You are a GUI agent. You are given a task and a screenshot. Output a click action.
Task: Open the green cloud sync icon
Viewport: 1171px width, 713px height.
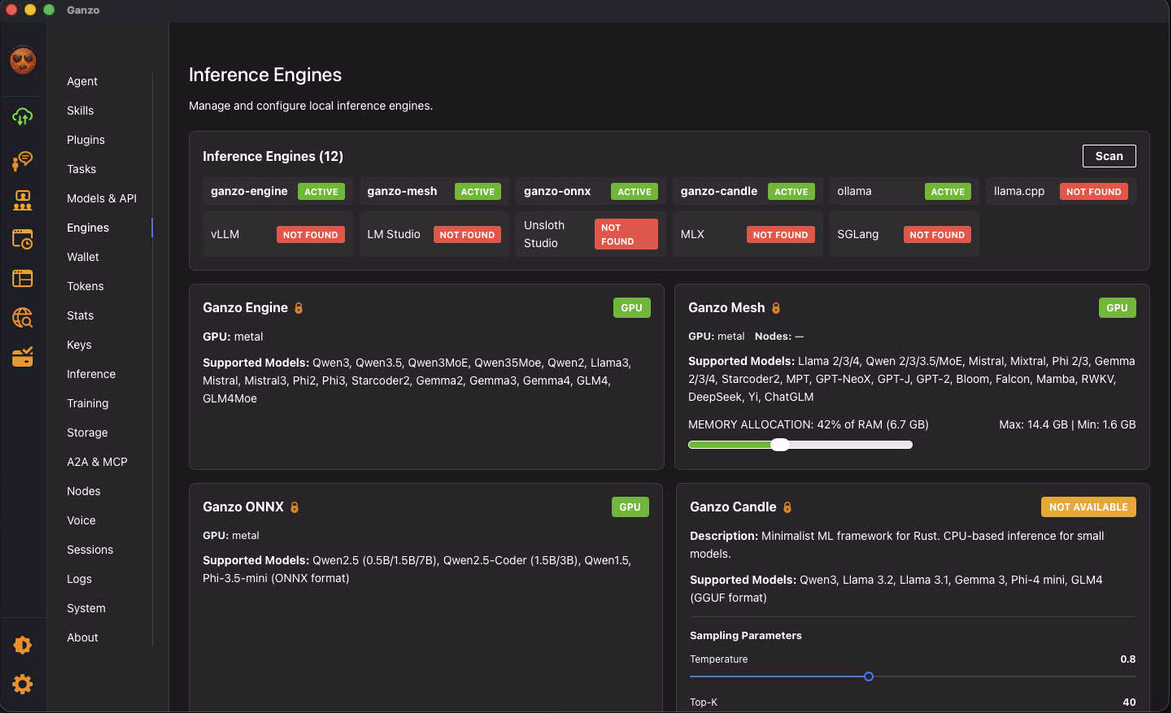(x=22, y=116)
